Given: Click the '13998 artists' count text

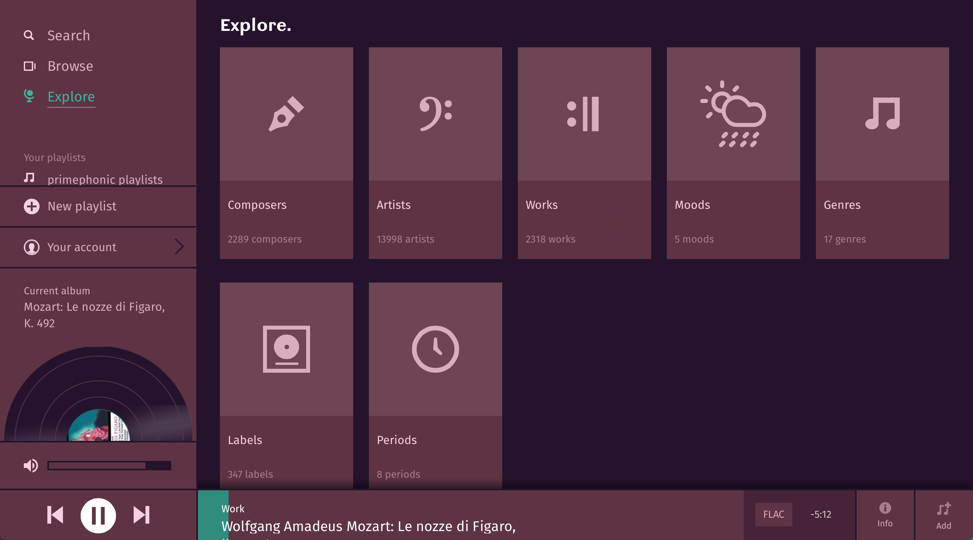Looking at the screenshot, I should (405, 239).
